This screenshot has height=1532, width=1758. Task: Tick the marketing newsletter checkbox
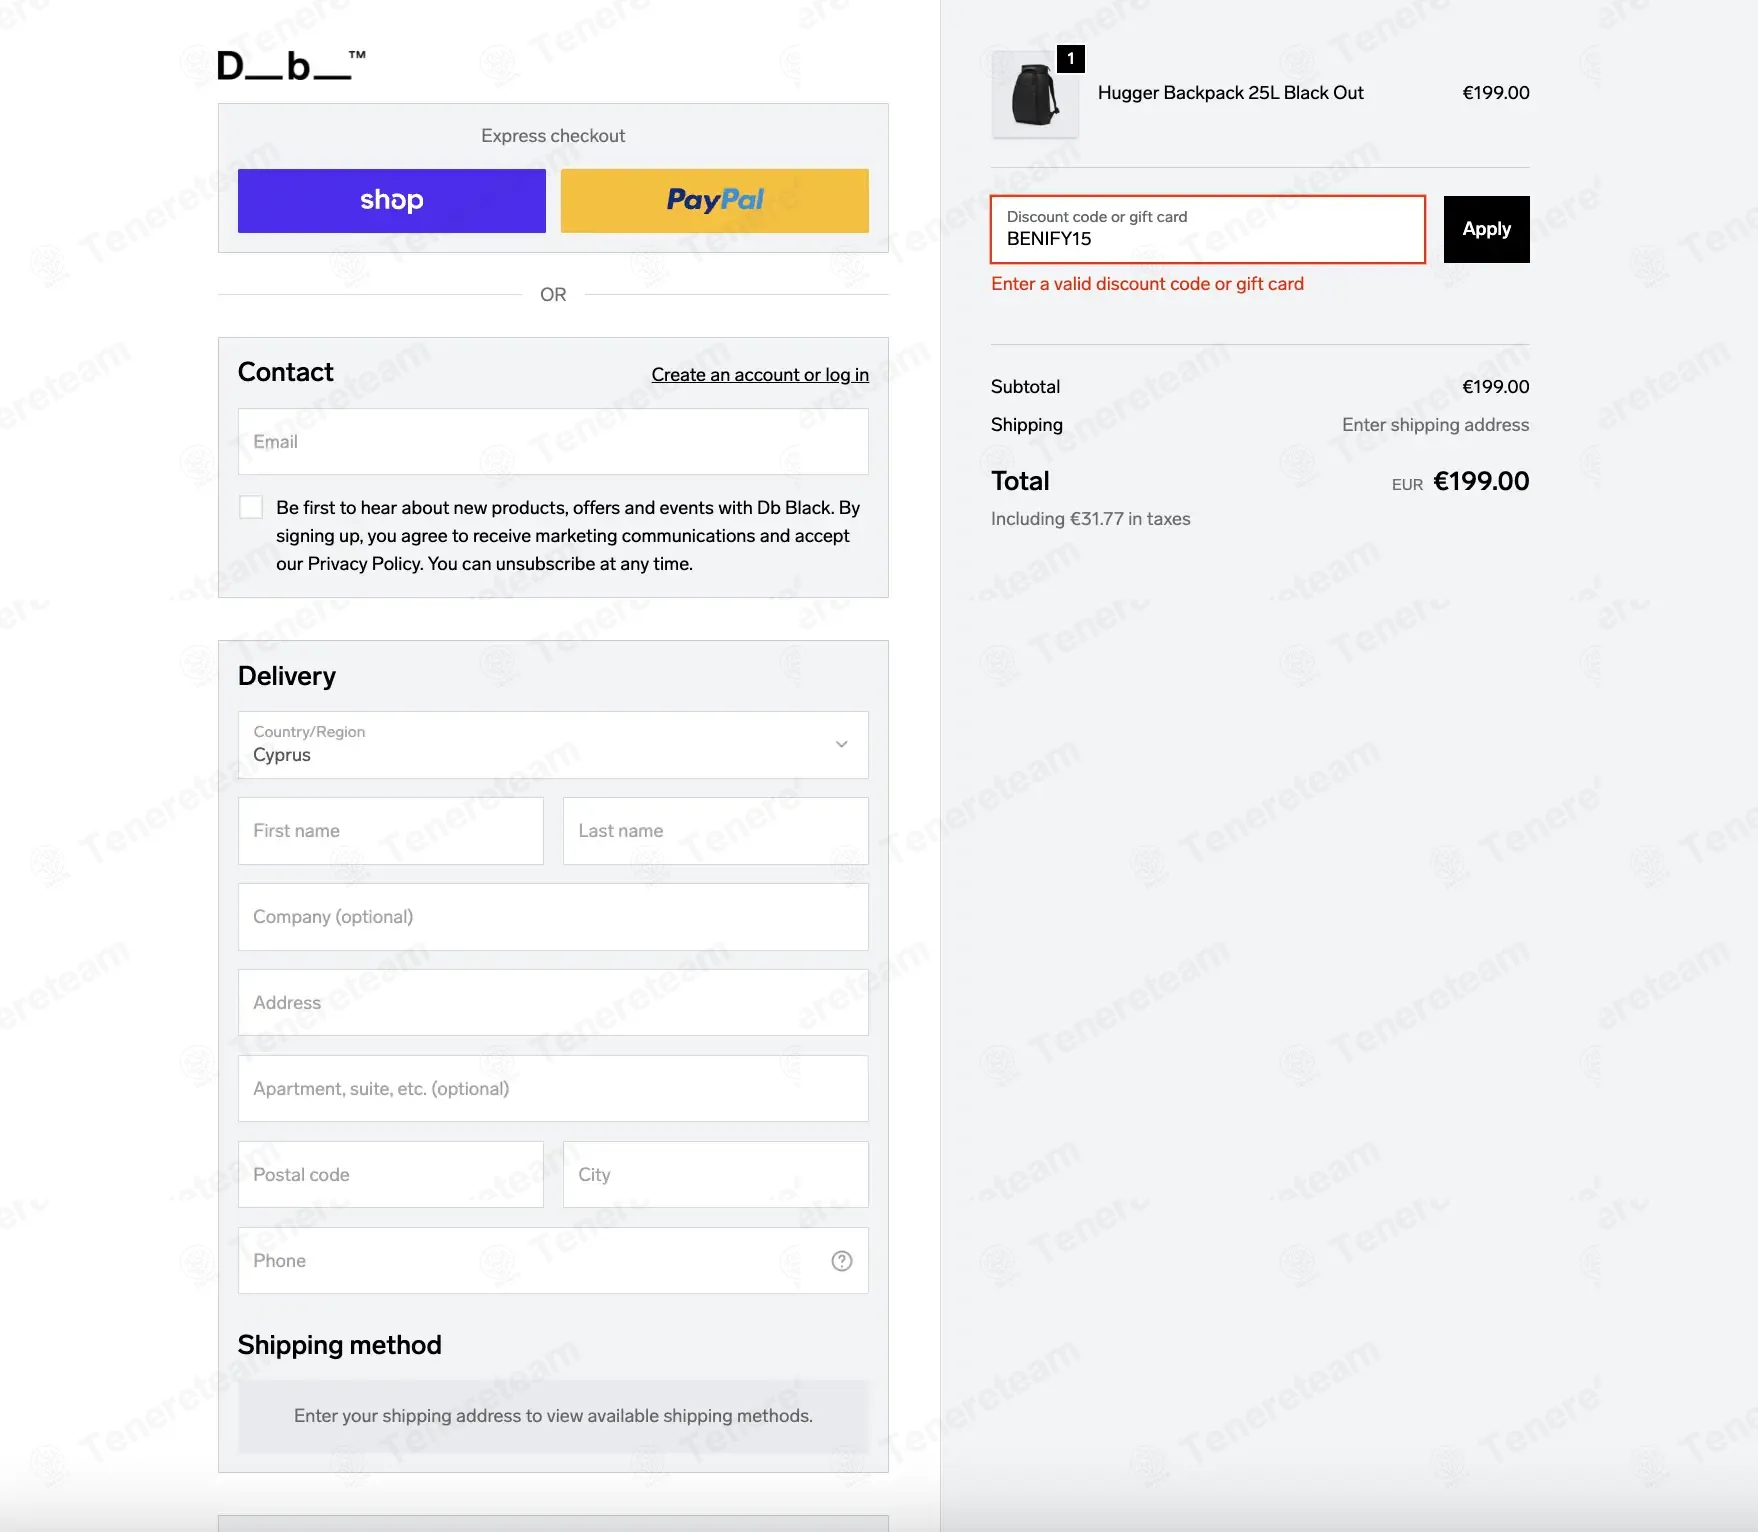point(251,507)
